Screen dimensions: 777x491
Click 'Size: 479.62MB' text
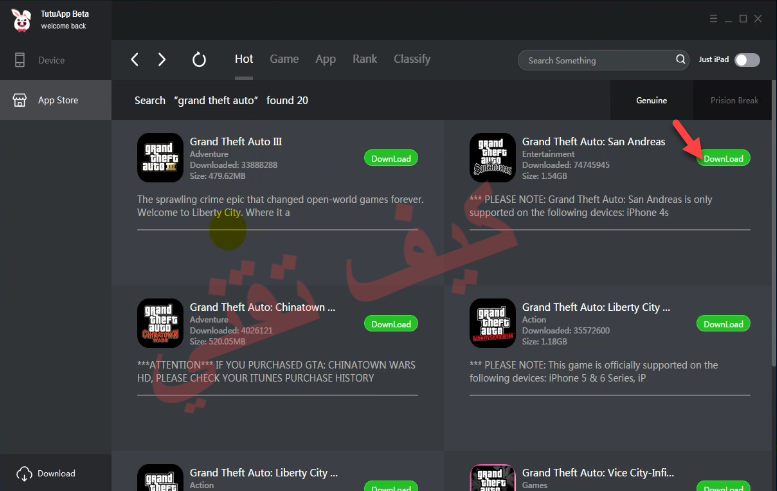[218, 176]
